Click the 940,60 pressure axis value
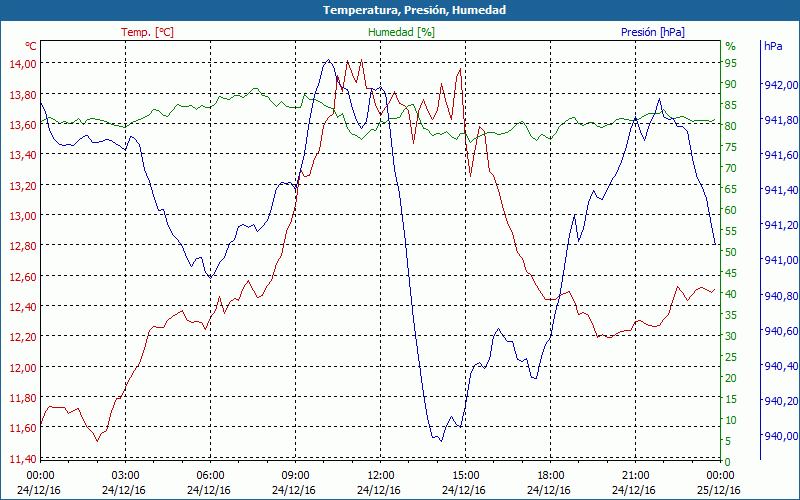 point(781,331)
